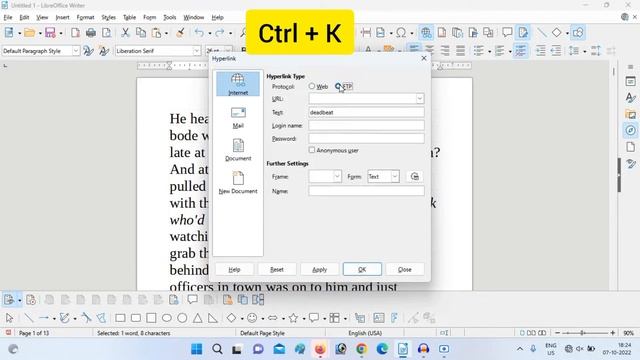Click the Reset button

[277, 269]
